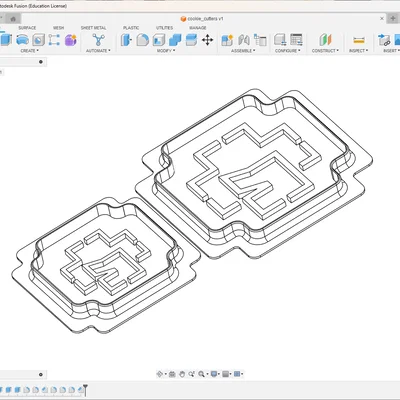Open the Viewports dropdown arrow

pos(242,374)
